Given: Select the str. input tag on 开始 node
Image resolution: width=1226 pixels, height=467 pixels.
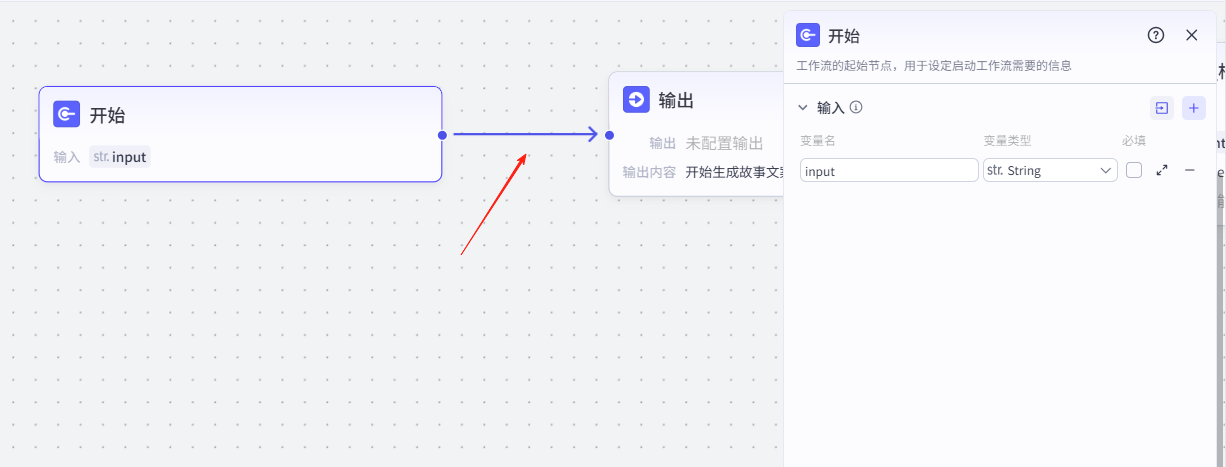Looking at the screenshot, I should click(x=120, y=157).
